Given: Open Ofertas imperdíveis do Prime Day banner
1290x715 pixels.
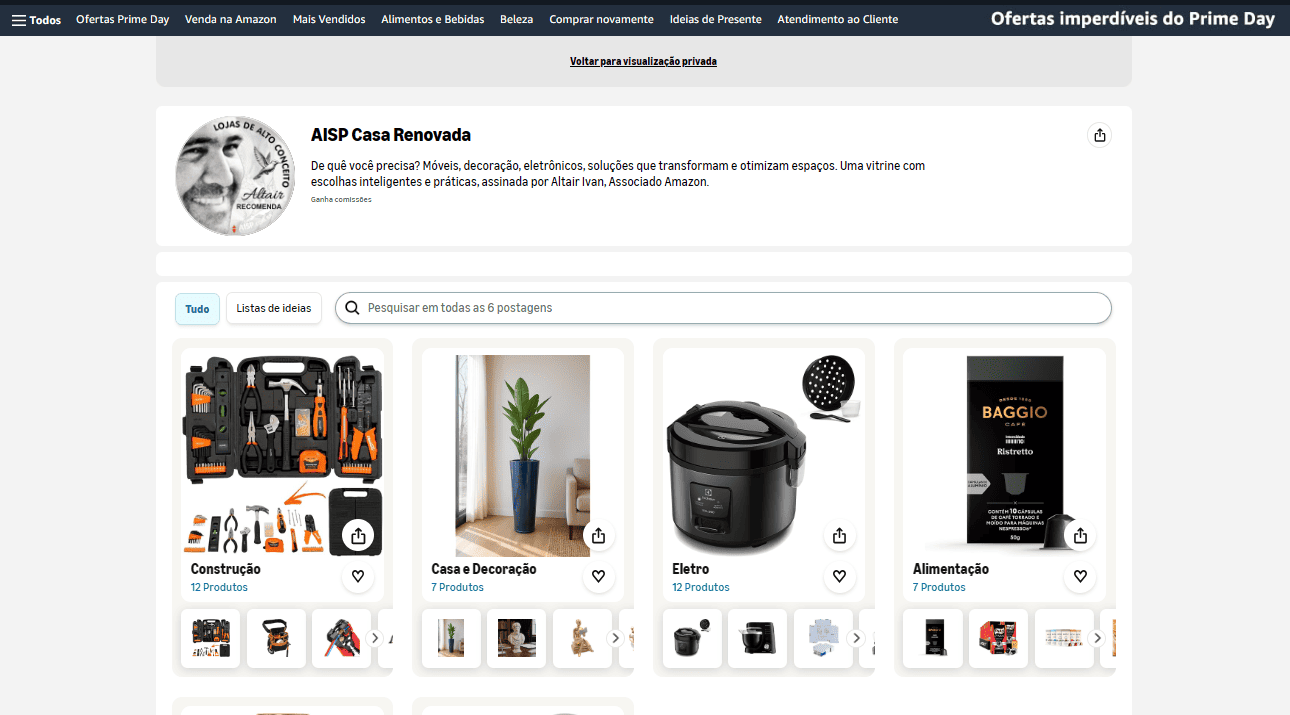Looking at the screenshot, I should 1133,18.
